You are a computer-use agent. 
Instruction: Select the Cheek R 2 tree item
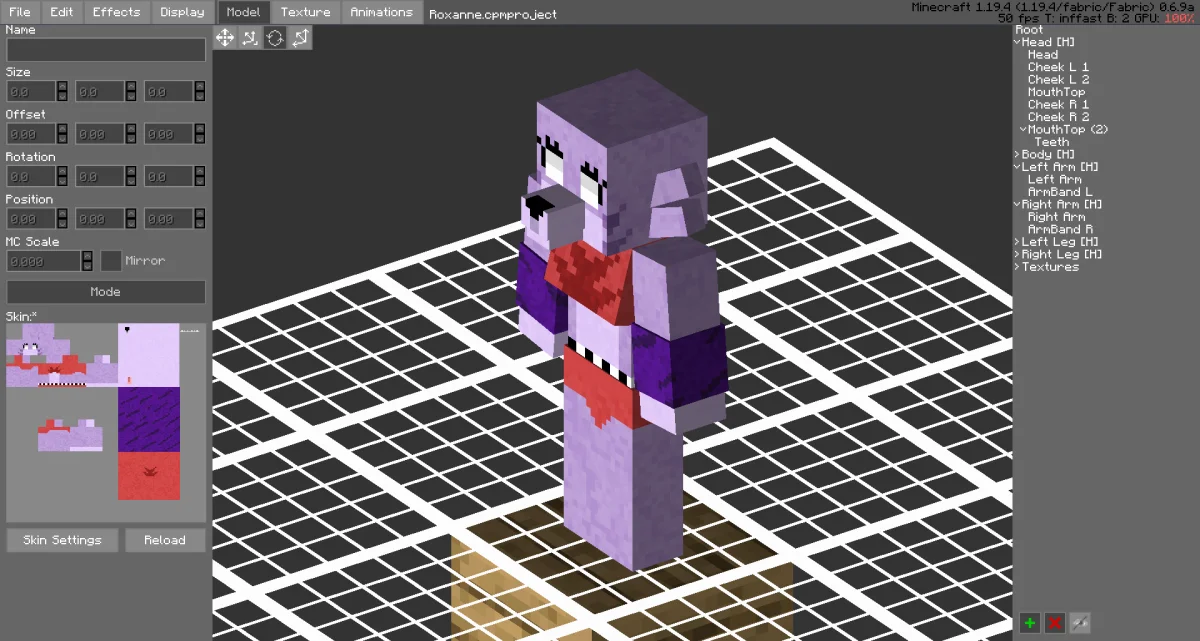click(1058, 117)
